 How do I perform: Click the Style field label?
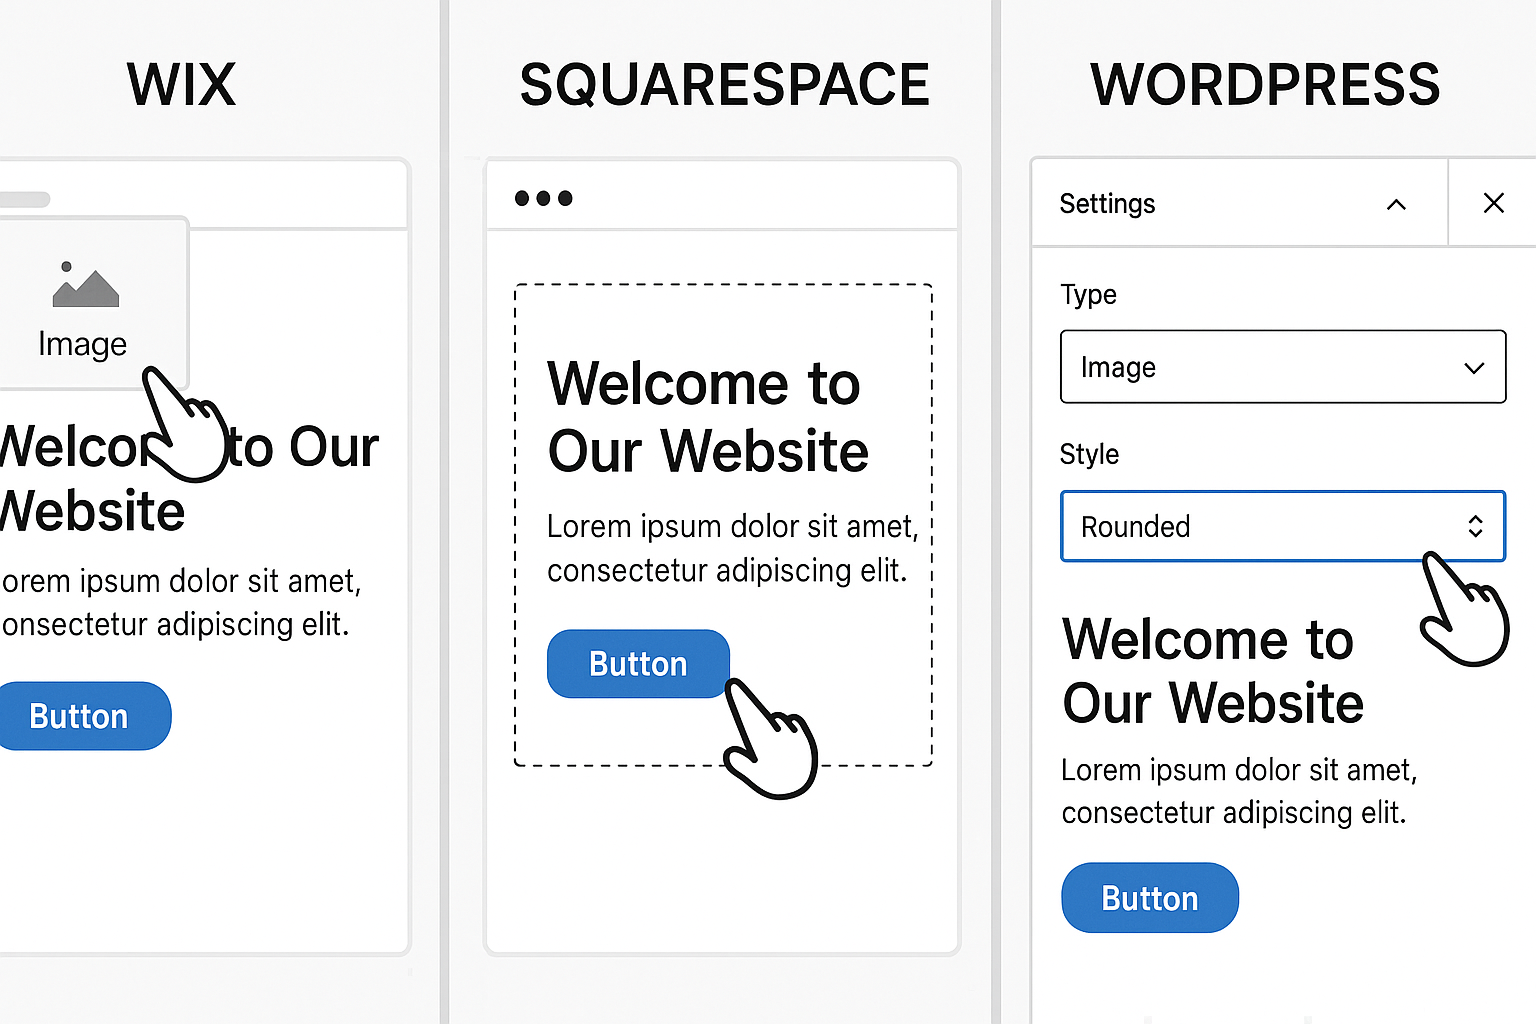tap(1089, 454)
